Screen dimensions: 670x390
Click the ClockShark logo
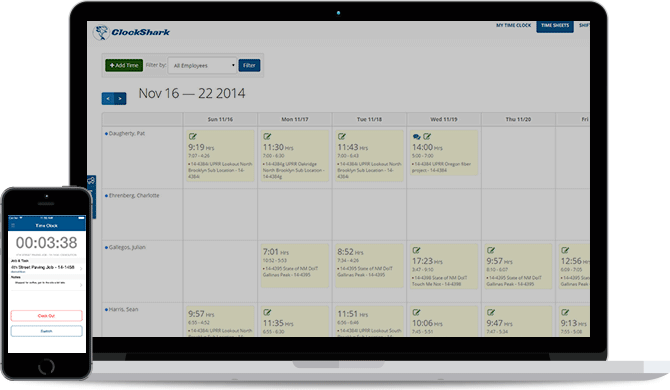tap(132, 32)
